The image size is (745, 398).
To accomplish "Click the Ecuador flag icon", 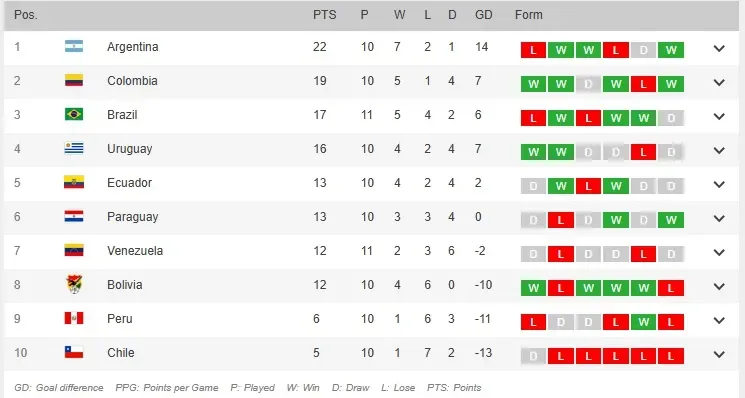I will coord(74,182).
